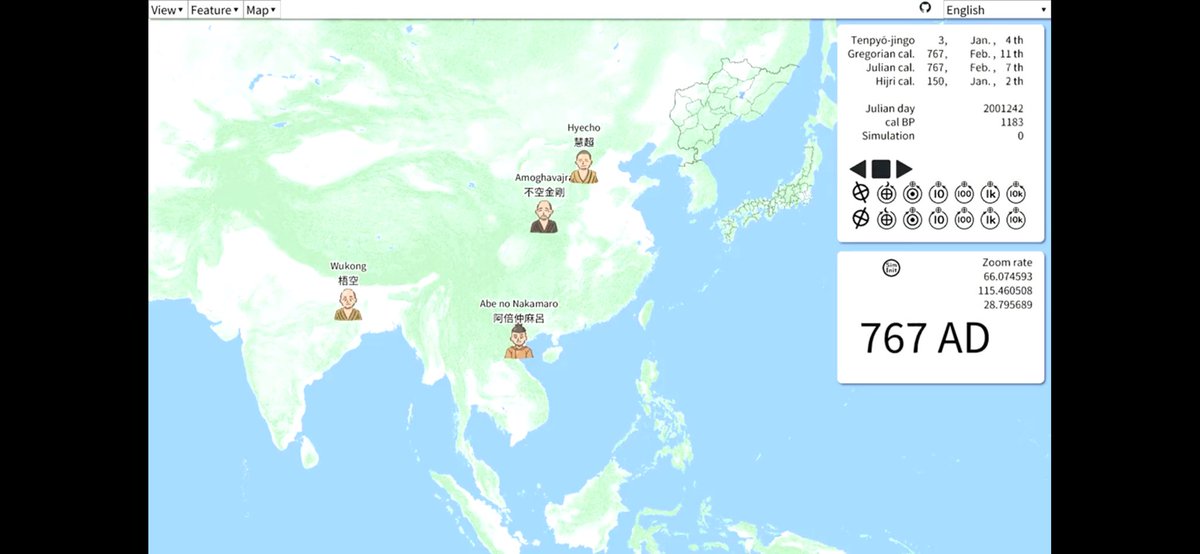The height and width of the screenshot is (554, 1200).
Task: Click the upper-row concentric-circle step icon
Action: [x=912, y=192]
